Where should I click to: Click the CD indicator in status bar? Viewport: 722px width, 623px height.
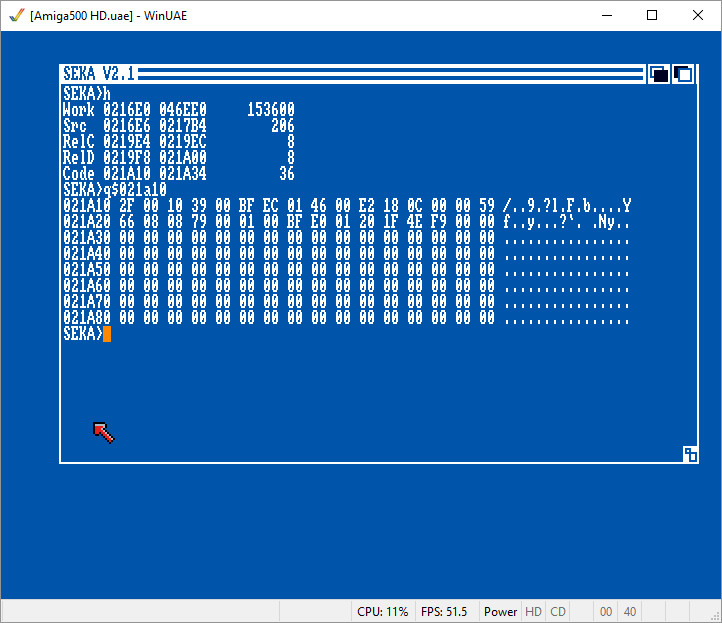pyautogui.click(x=558, y=611)
